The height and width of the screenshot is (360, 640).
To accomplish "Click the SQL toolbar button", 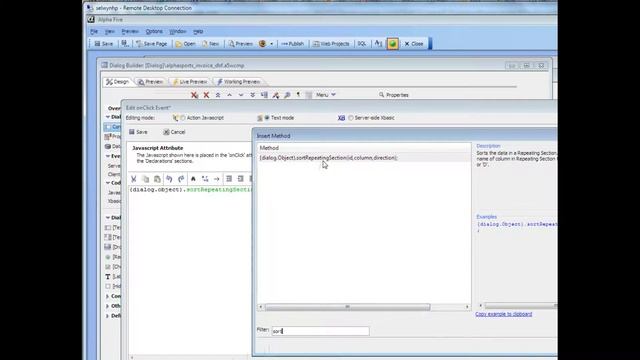I will pos(362,44).
